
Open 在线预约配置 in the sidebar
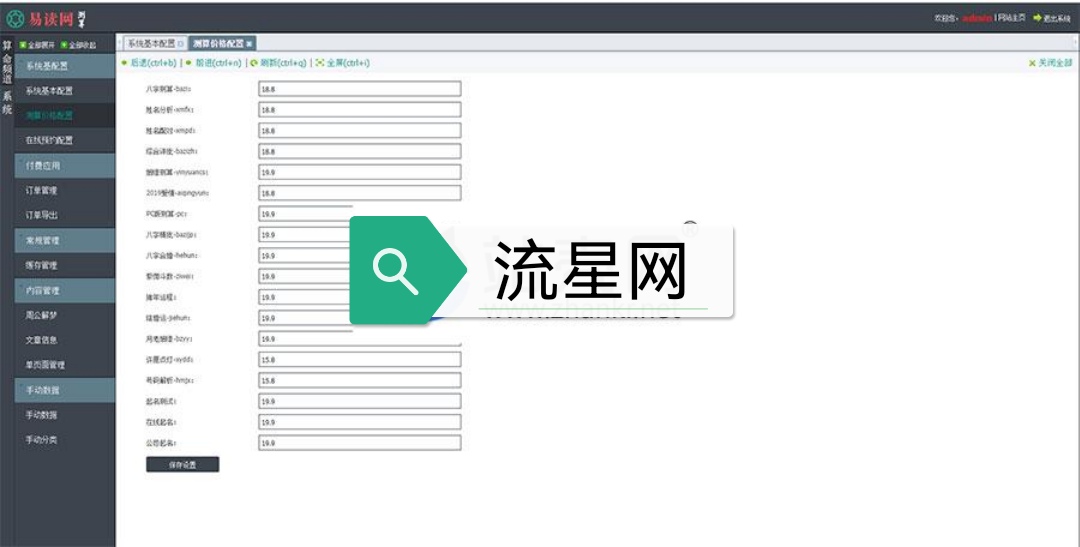click(x=65, y=141)
